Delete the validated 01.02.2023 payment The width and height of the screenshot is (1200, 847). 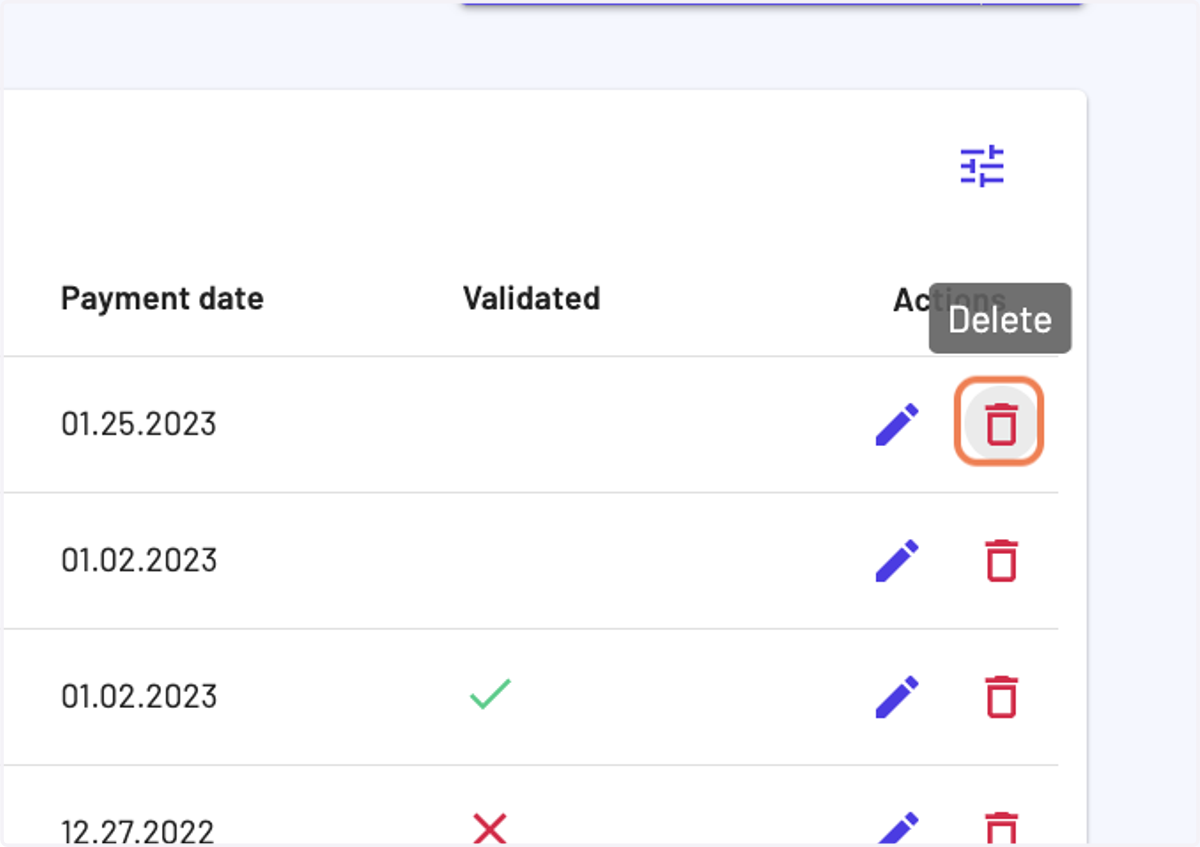(x=1001, y=696)
